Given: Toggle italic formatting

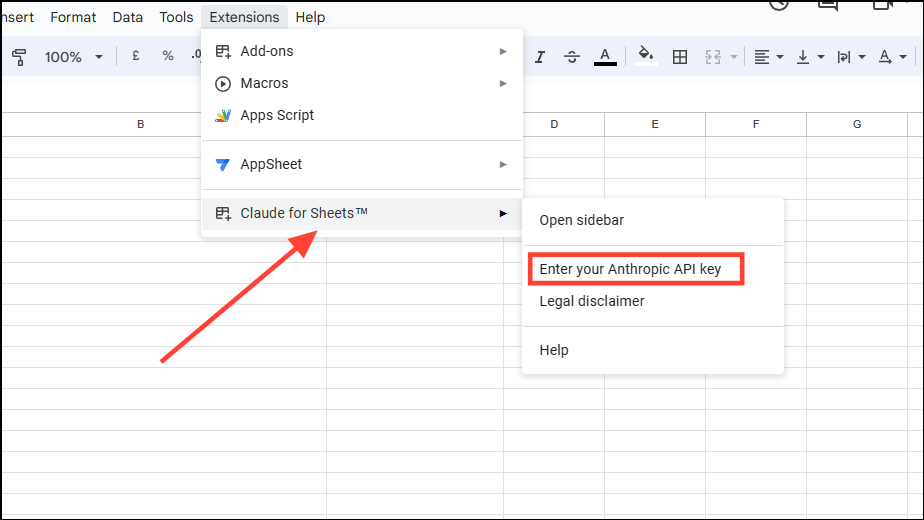Looking at the screenshot, I should [540, 57].
